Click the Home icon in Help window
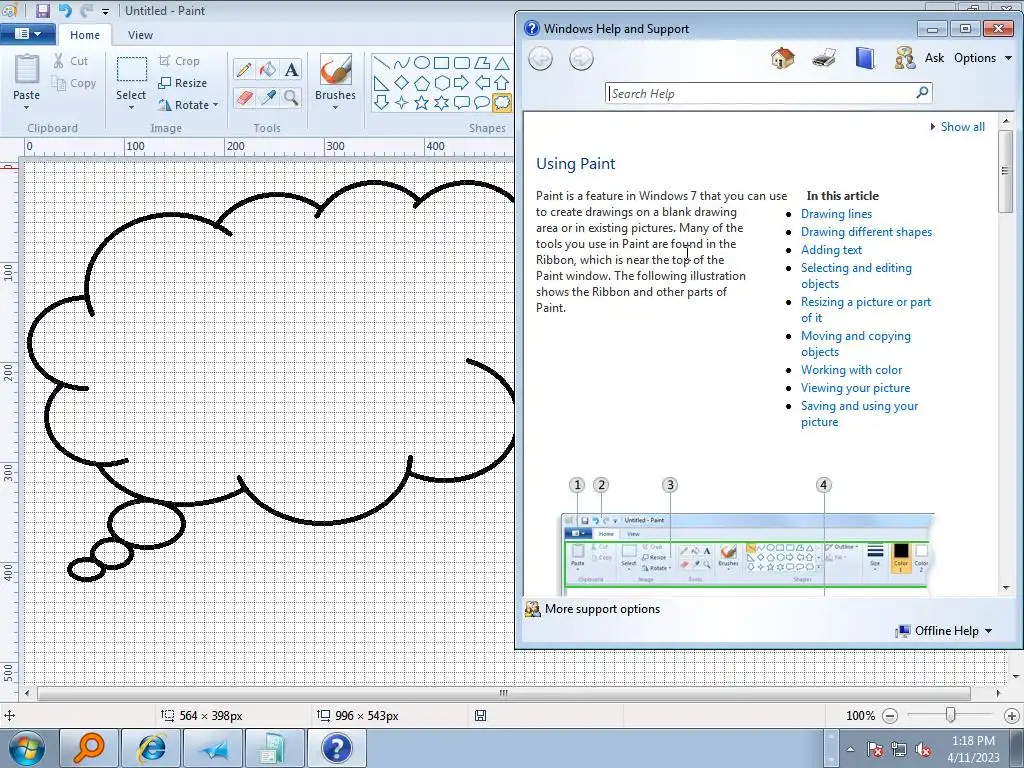Screen dimensions: 1024x768 [x=782, y=58]
